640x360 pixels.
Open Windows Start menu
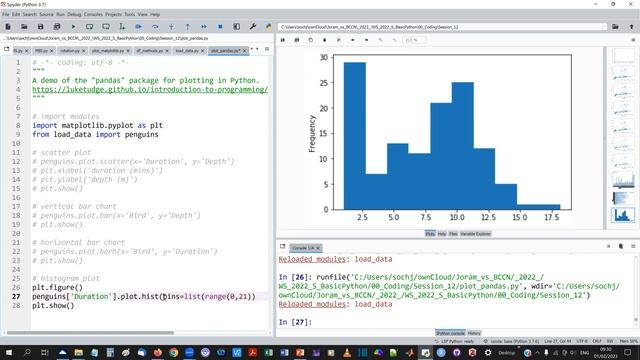(9, 352)
